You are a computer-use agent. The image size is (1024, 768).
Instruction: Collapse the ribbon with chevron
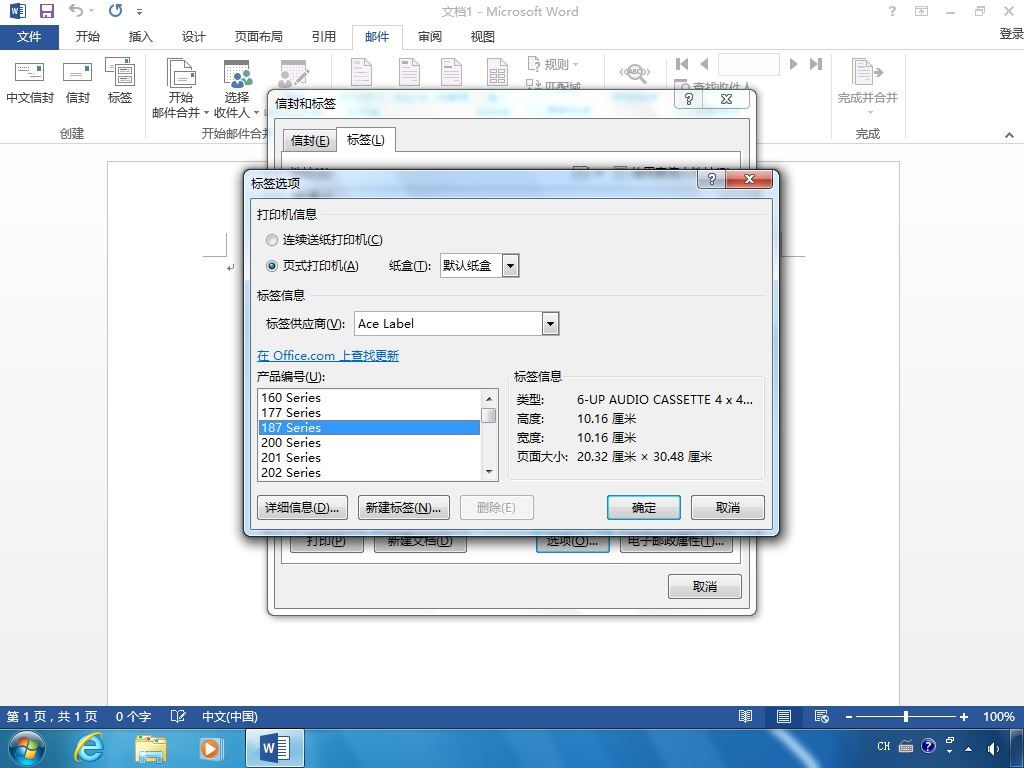pos(1009,135)
